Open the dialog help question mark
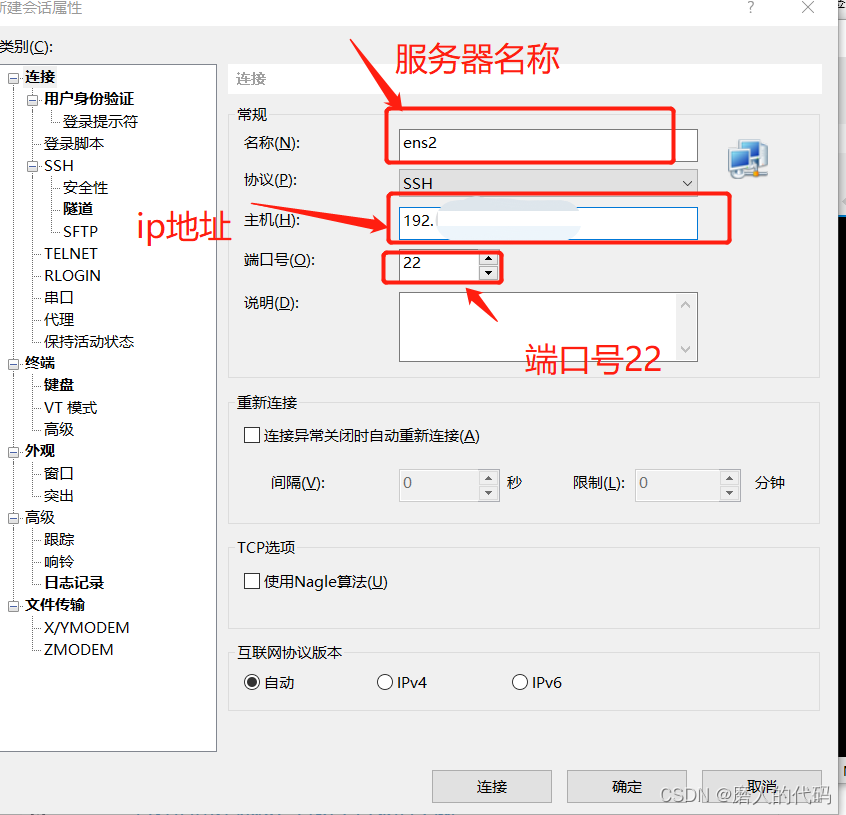This screenshot has height=815, width=846. click(751, 7)
